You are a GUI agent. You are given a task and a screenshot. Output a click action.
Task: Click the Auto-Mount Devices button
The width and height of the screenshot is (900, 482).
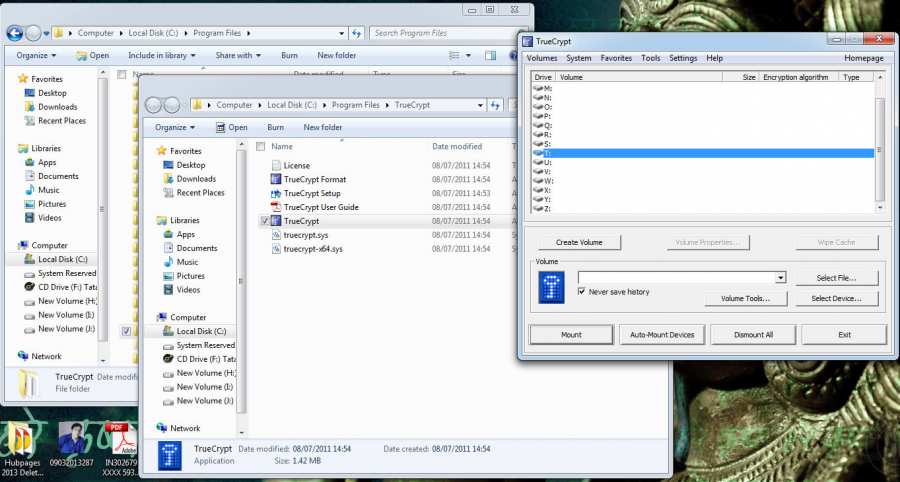pyautogui.click(x=662, y=335)
